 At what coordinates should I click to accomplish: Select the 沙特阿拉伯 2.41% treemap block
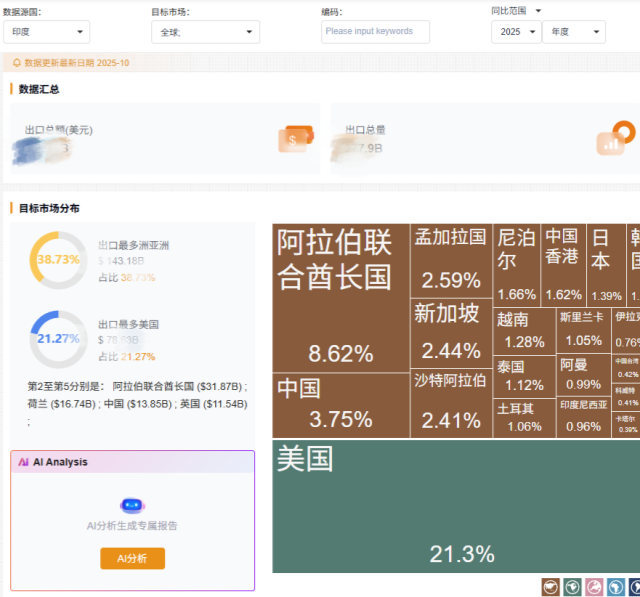point(451,404)
